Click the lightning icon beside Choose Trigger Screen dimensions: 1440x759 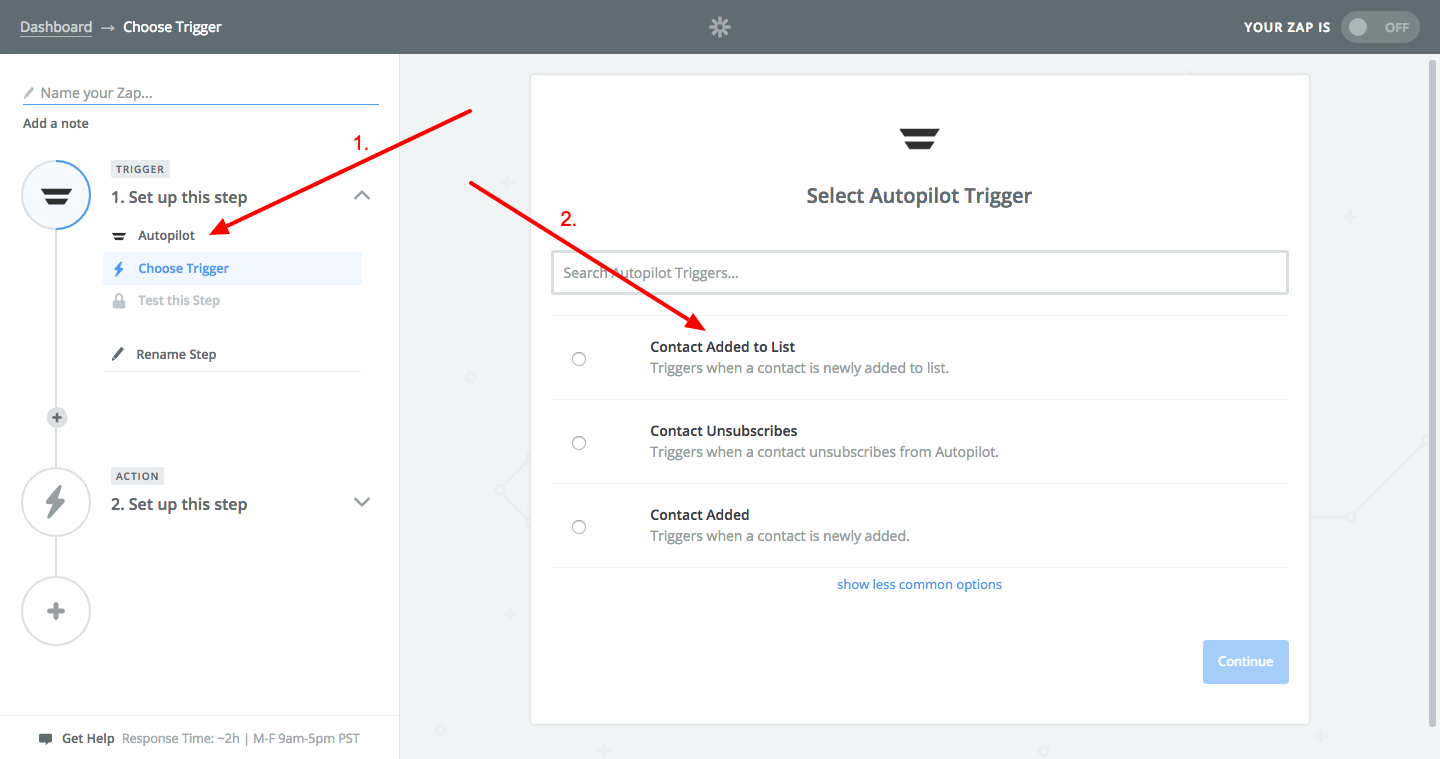(119, 268)
